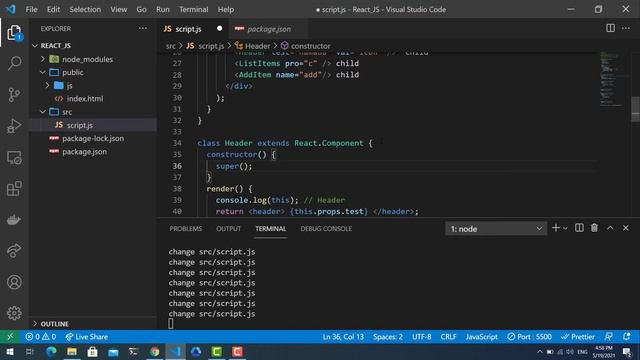Click the Header breadcrumb item

(252, 46)
